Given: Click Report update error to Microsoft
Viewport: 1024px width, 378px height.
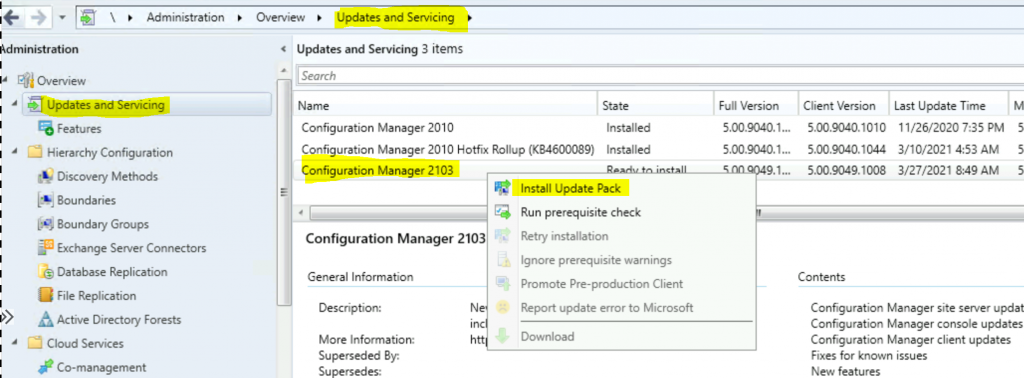Looking at the screenshot, I should pyautogui.click(x=607, y=307).
